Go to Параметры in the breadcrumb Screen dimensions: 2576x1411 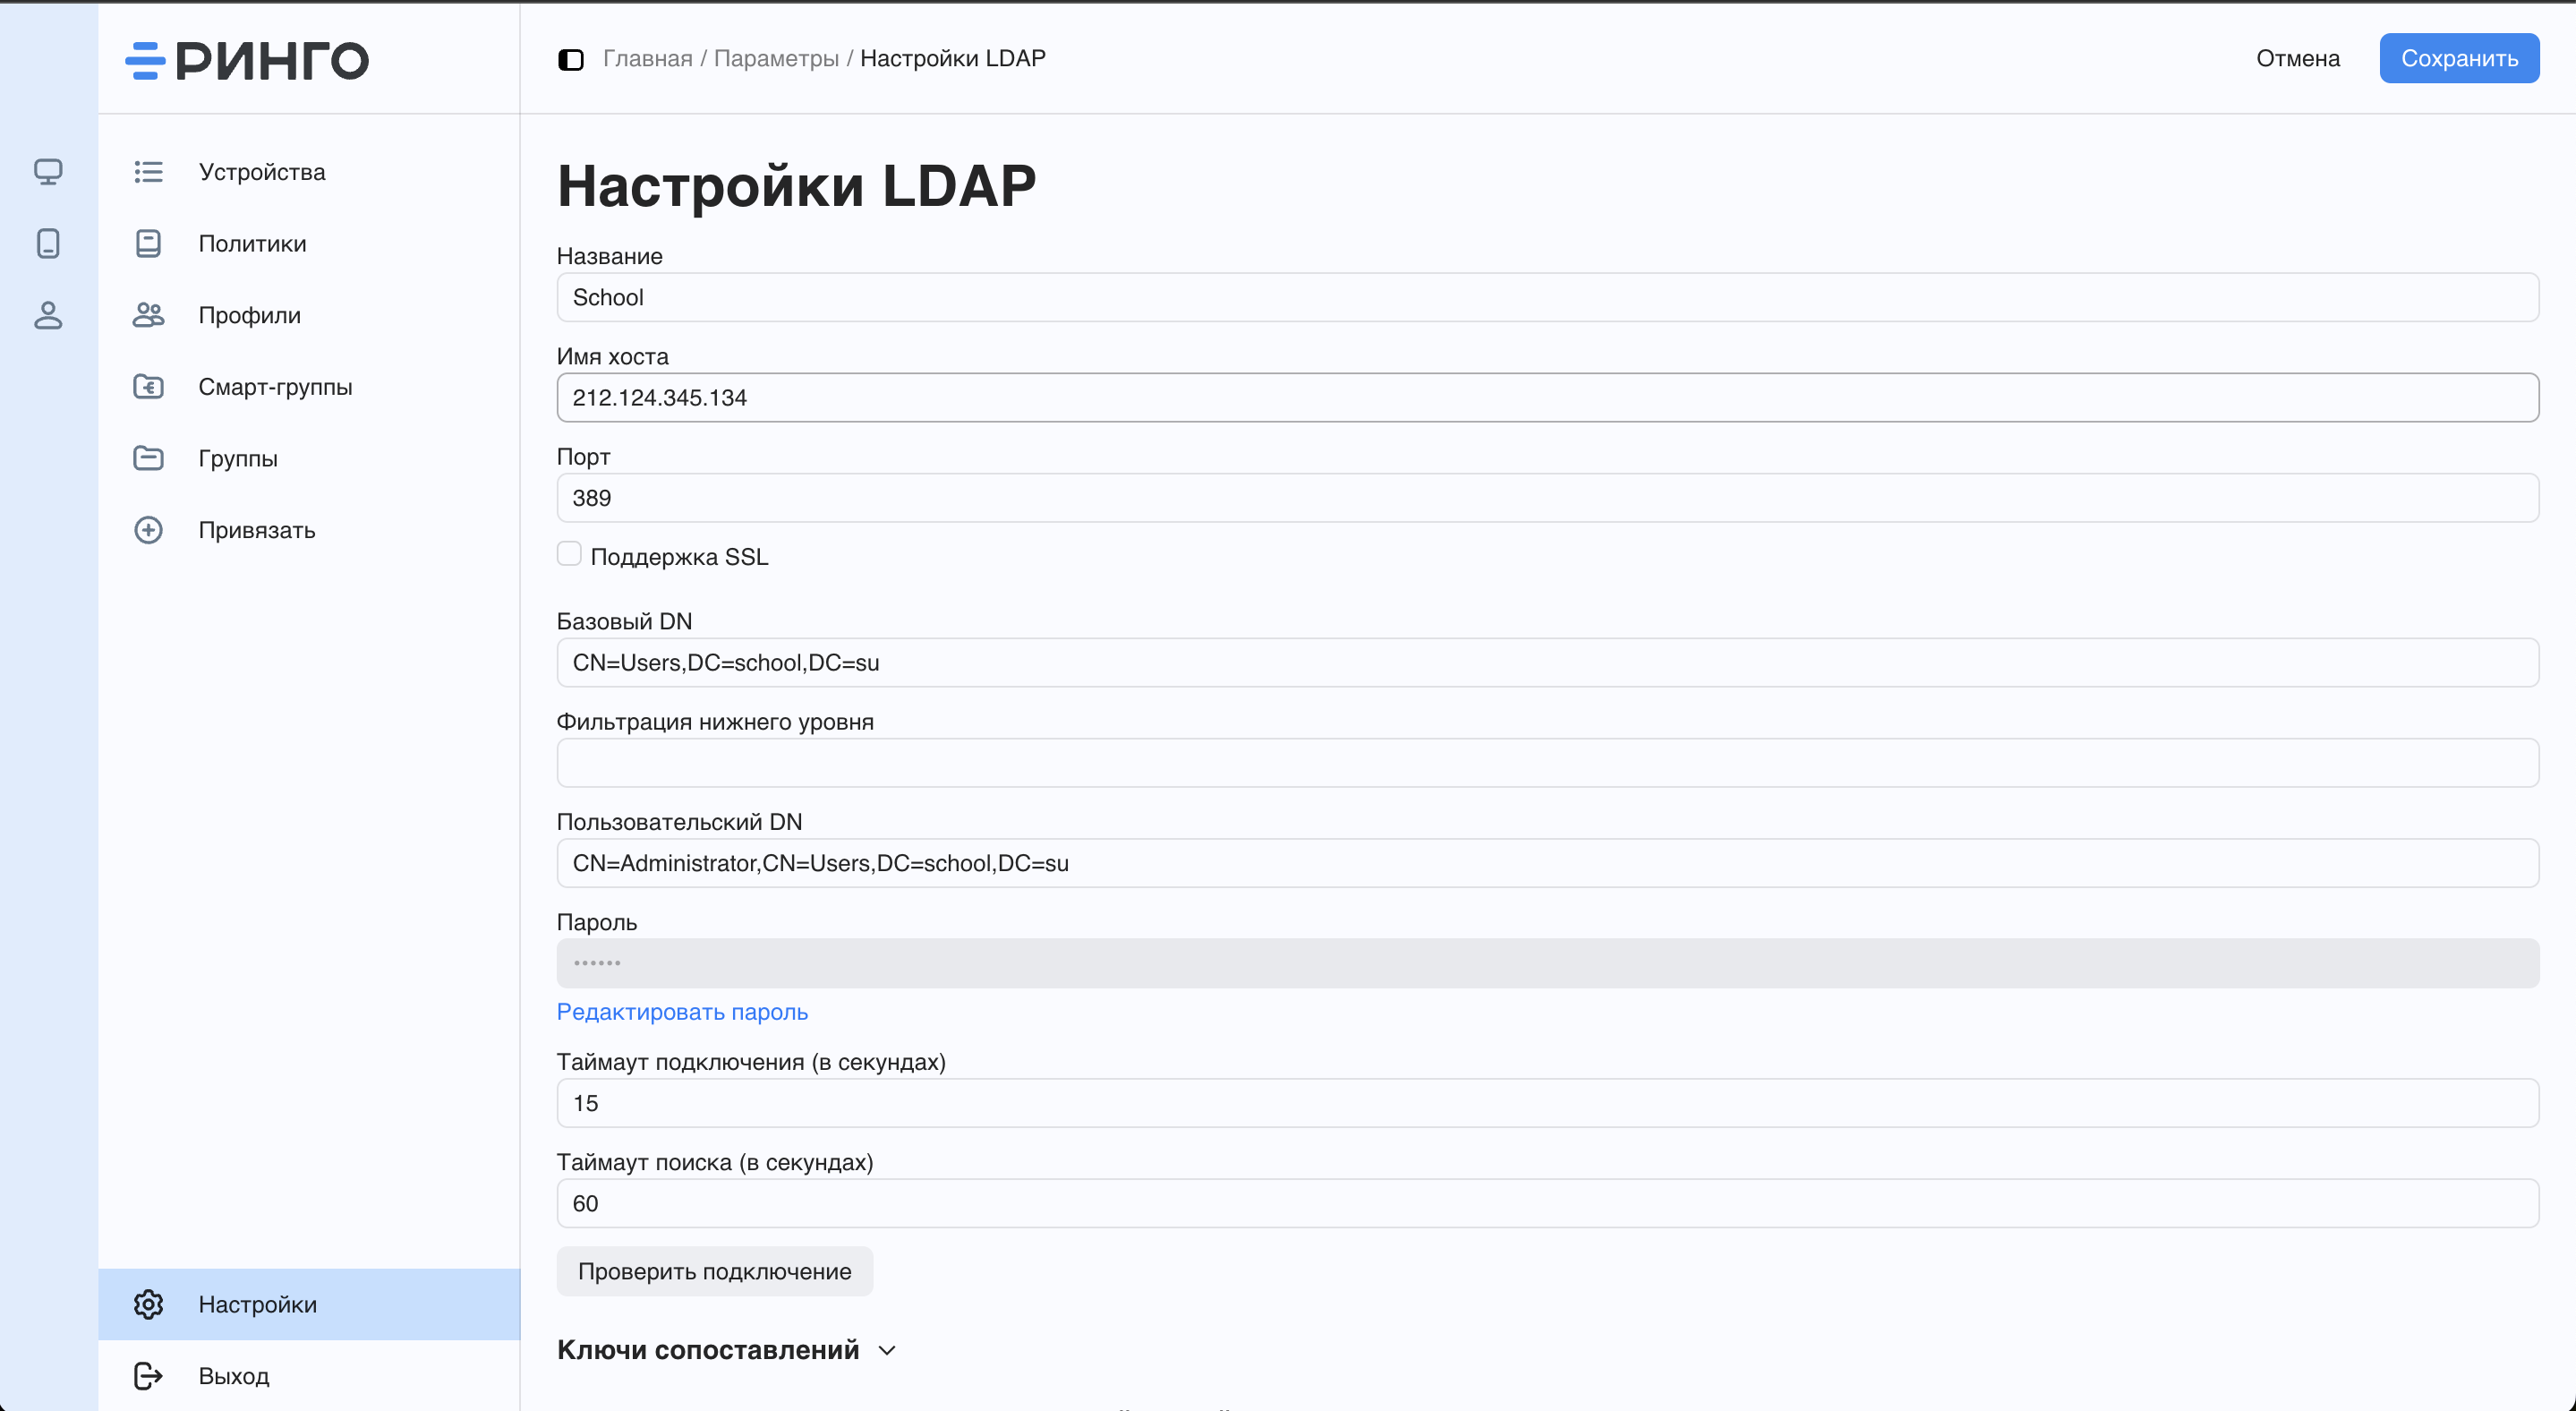pyautogui.click(x=776, y=58)
